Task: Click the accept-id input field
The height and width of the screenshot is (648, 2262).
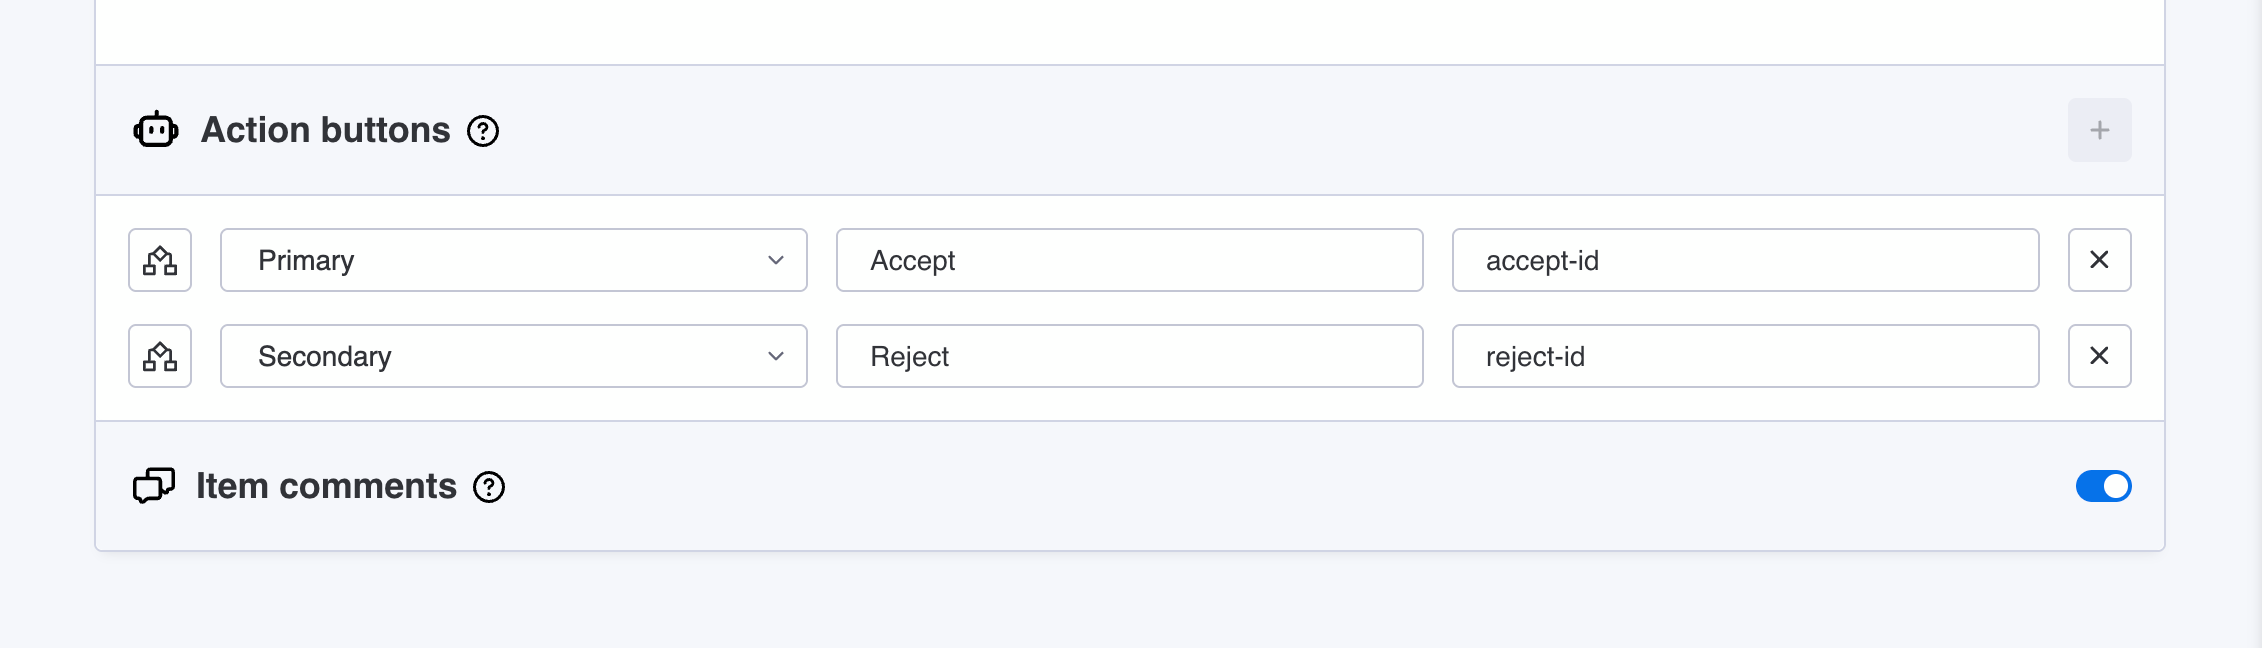Action: 1746,260
